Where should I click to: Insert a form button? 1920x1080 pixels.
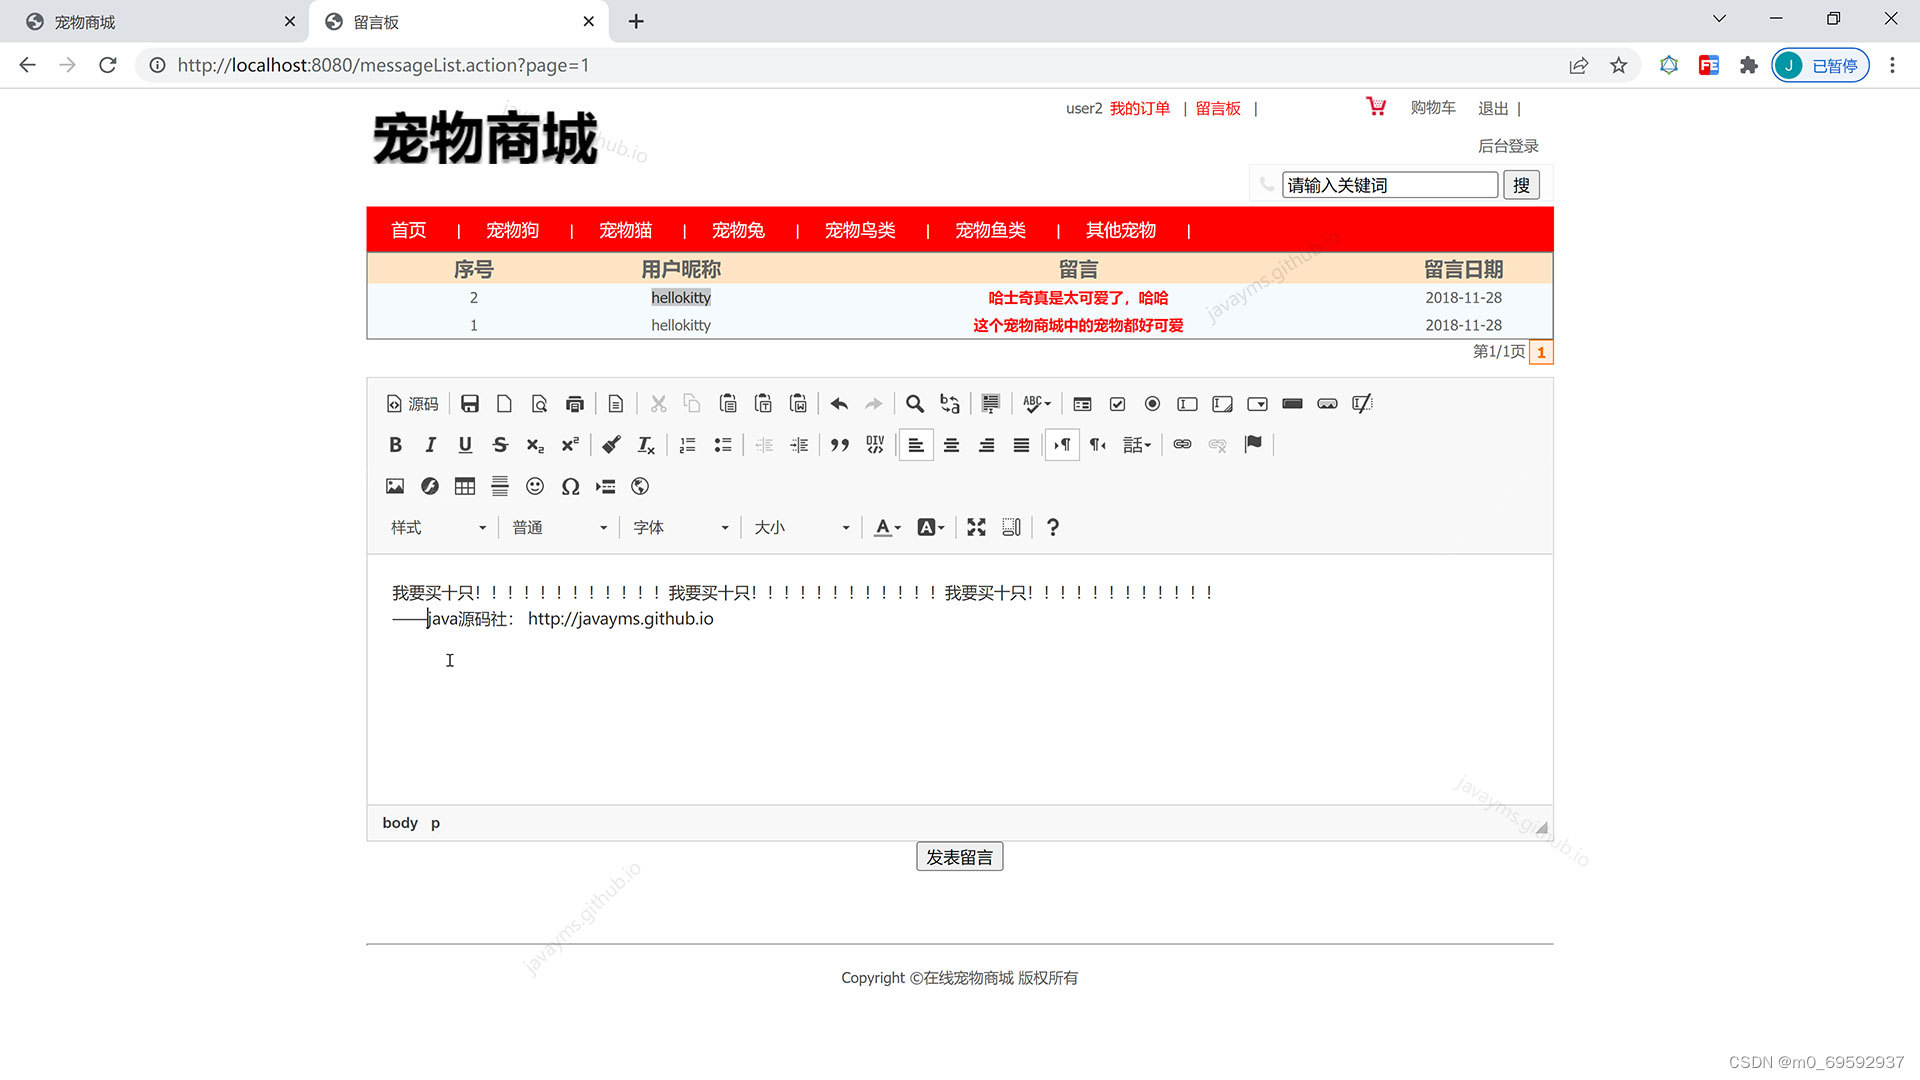coord(1292,404)
